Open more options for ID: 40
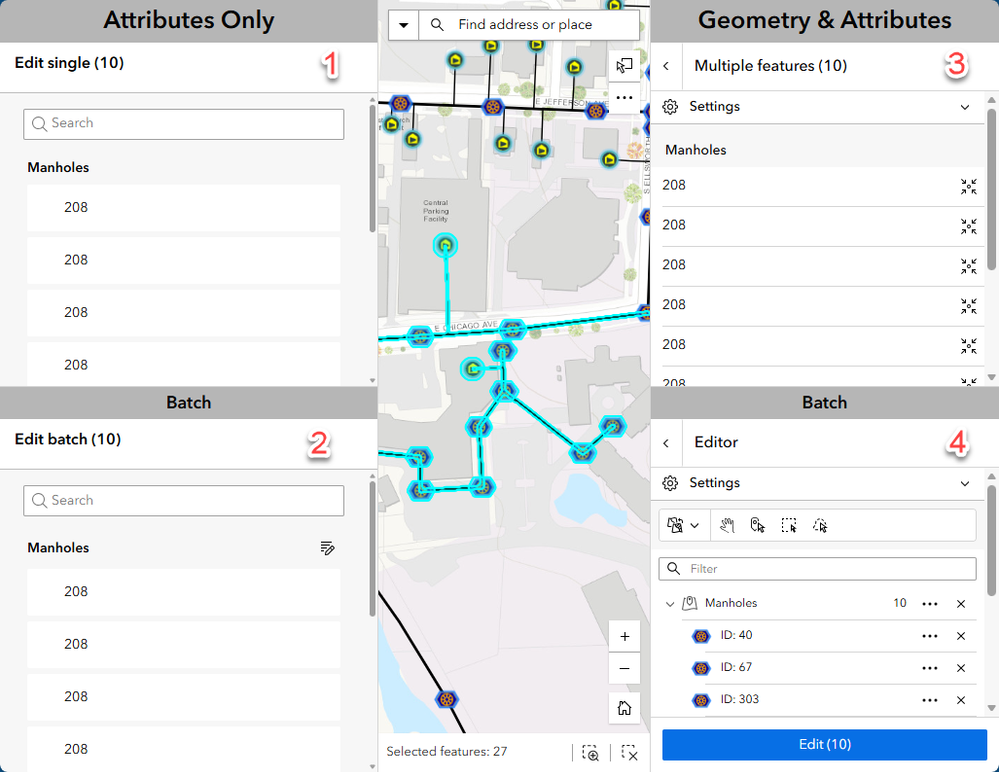Viewport: 999px width, 772px height. (x=930, y=636)
